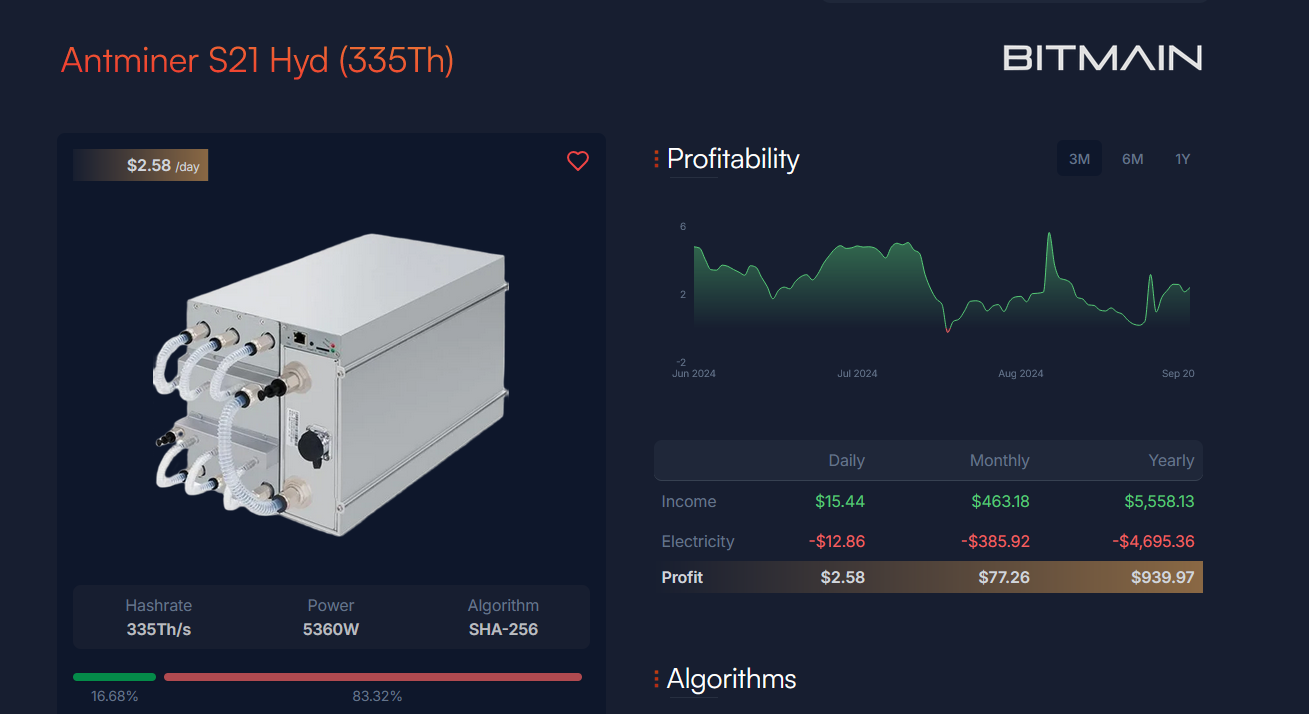Click the monthly income value $463.18

click(1000, 502)
